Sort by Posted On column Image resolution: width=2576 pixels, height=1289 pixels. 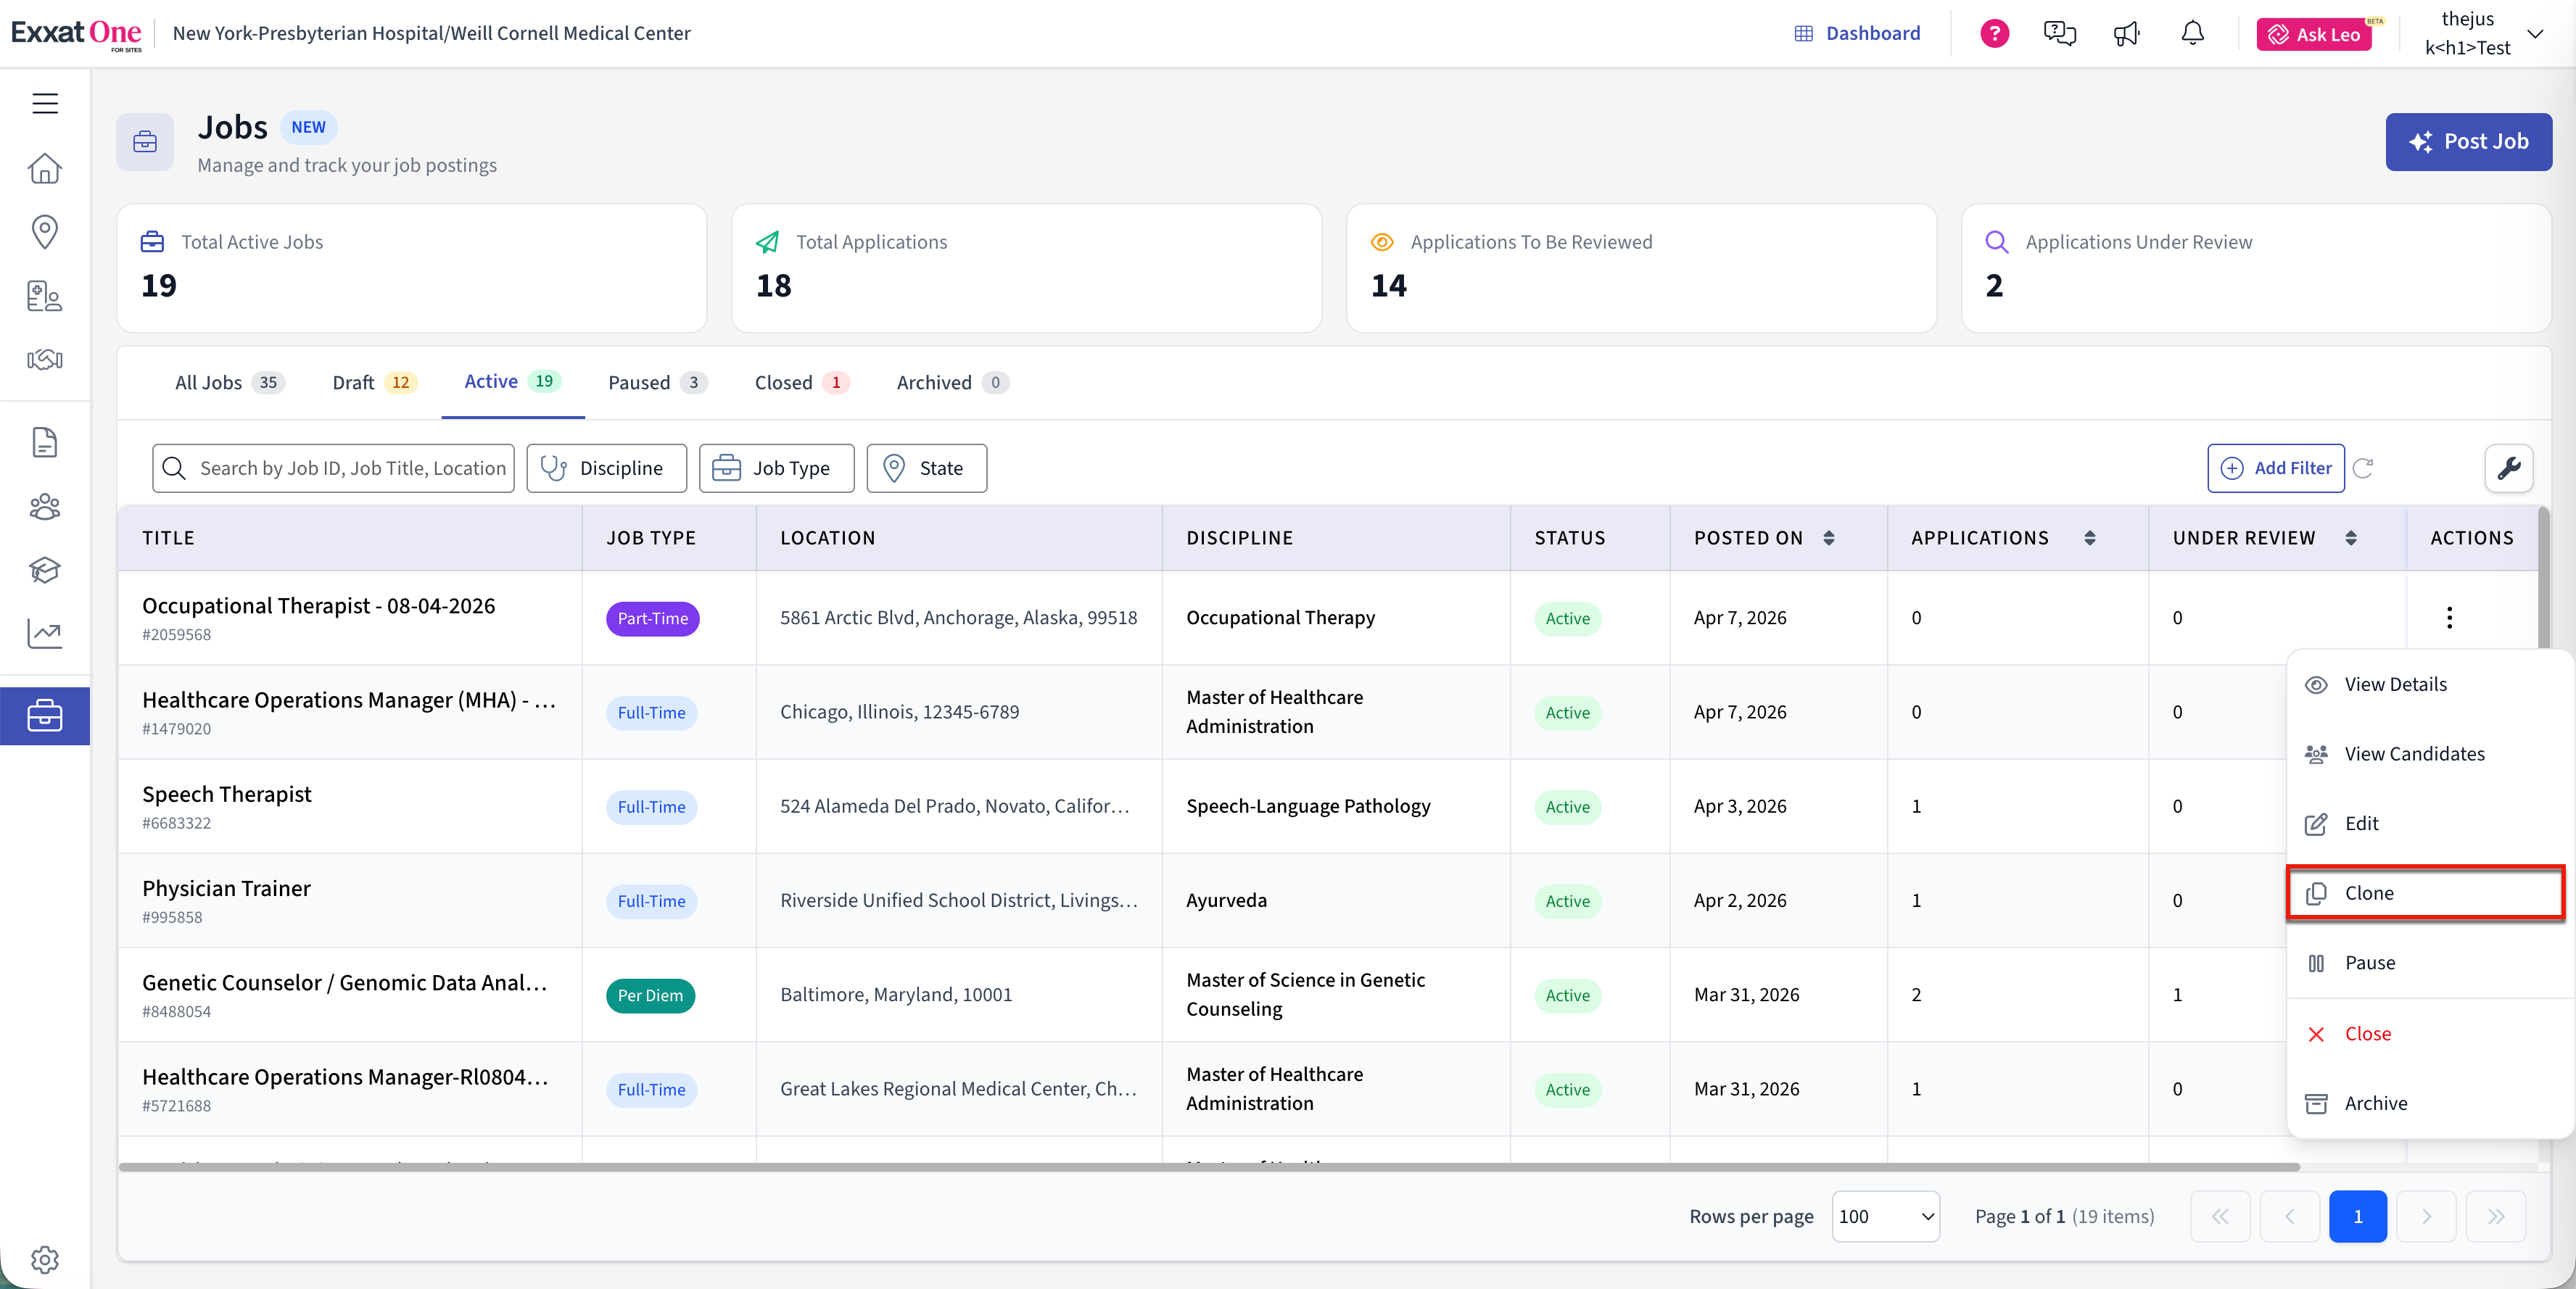1828,538
